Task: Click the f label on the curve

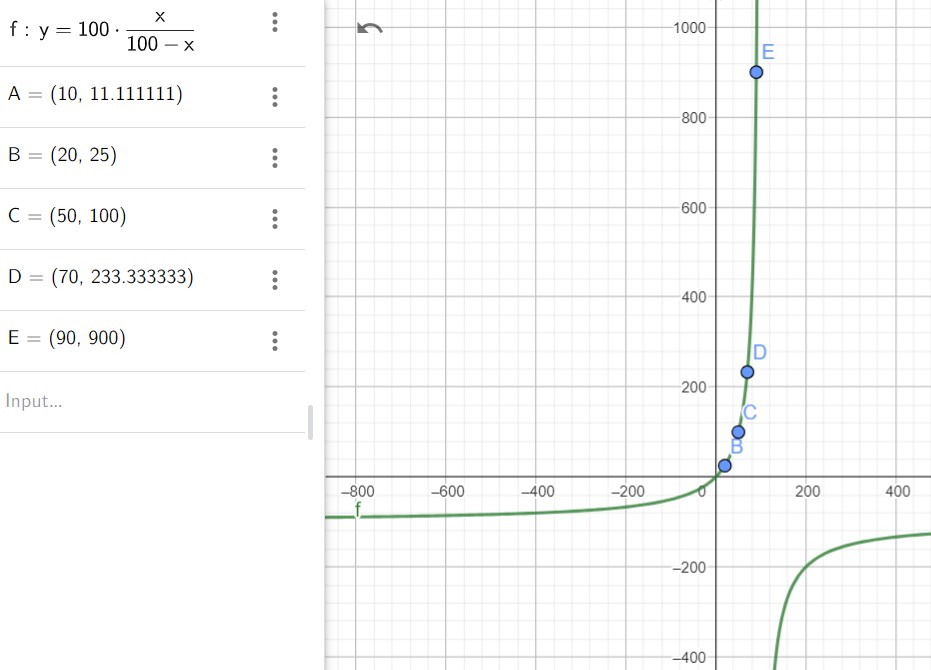Action: point(357,509)
